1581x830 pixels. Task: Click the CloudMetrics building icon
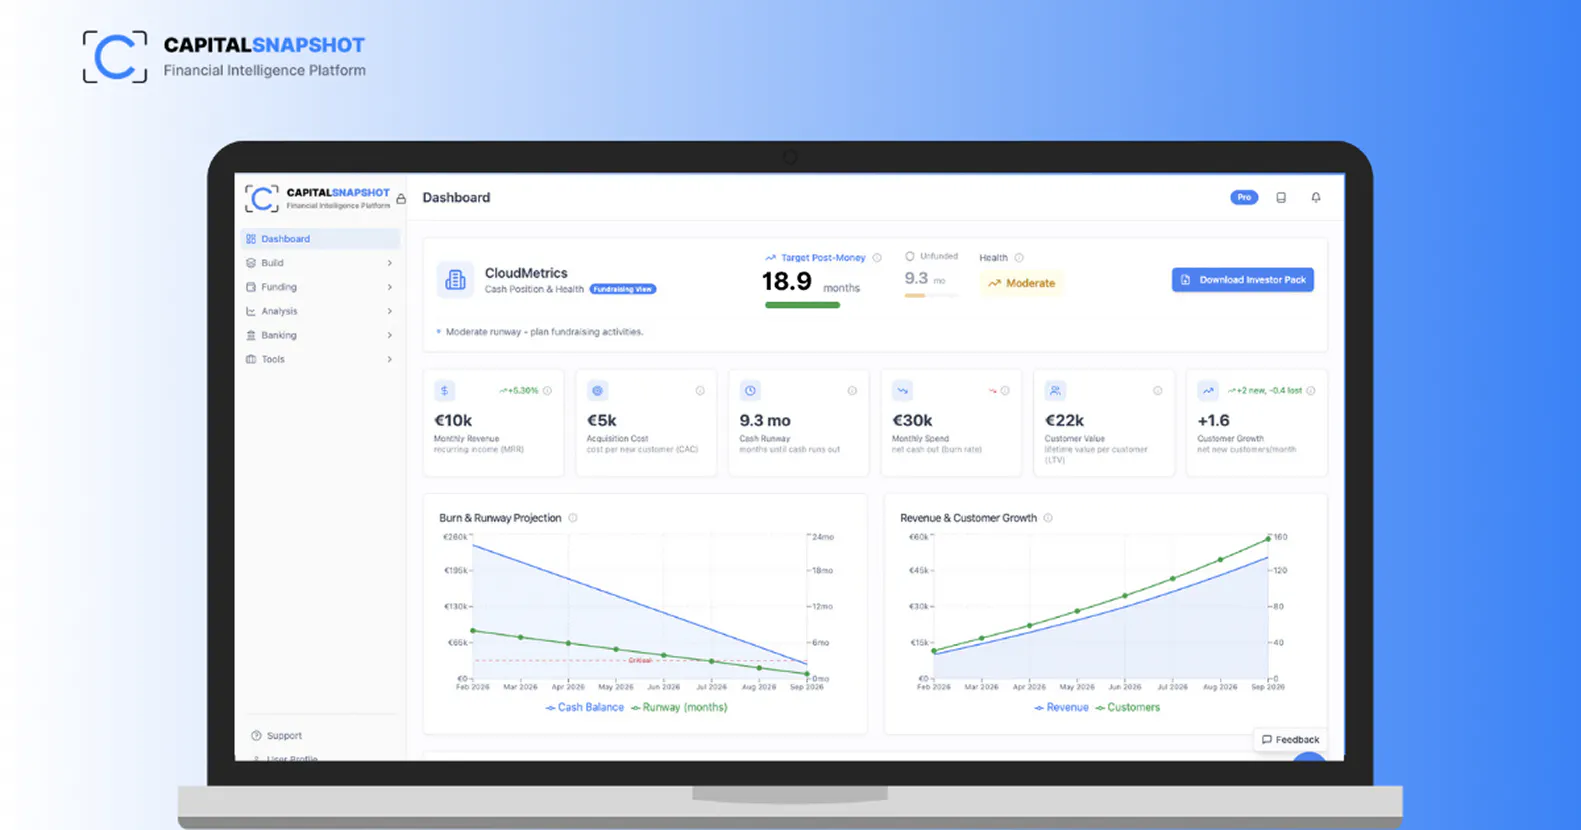pyautogui.click(x=455, y=280)
